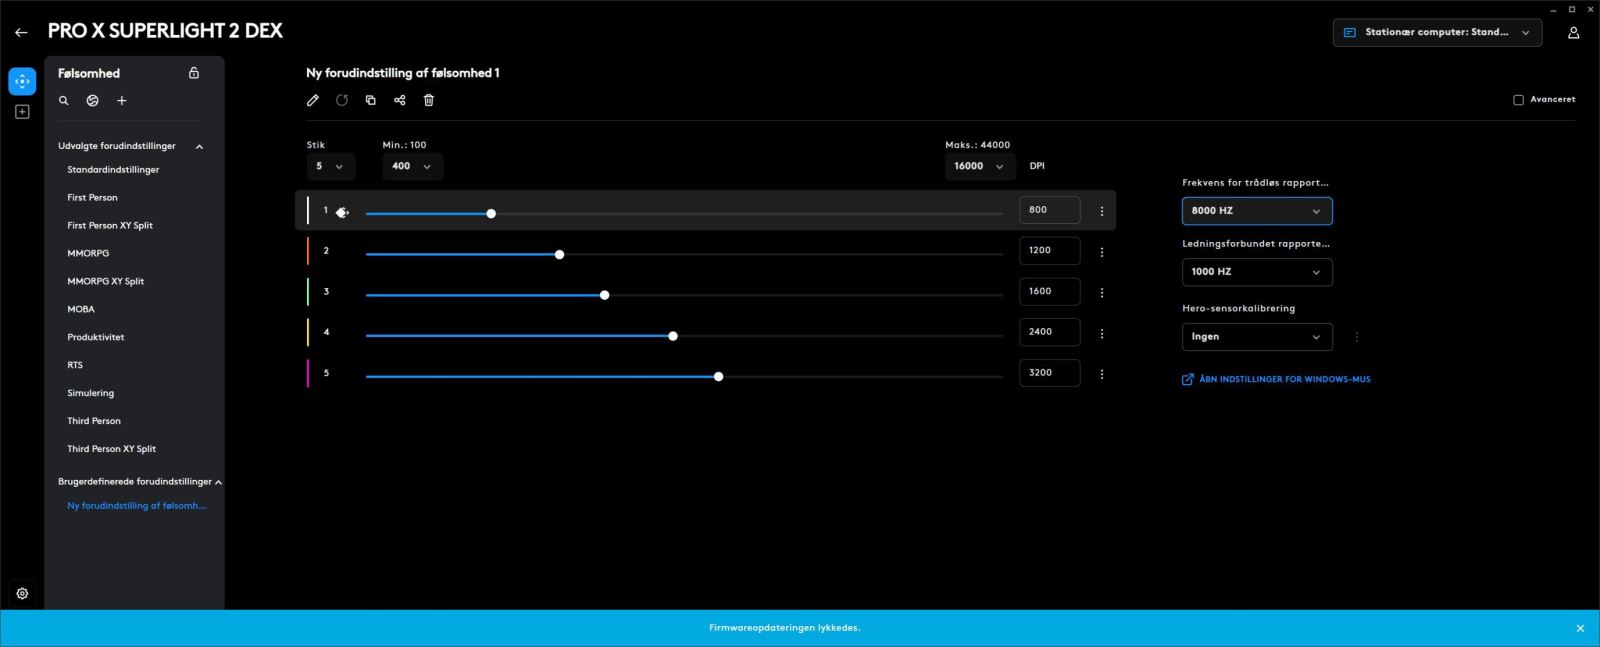This screenshot has width=1600, height=647.
Task: Select Produktivitet preset
Action: tap(96, 338)
